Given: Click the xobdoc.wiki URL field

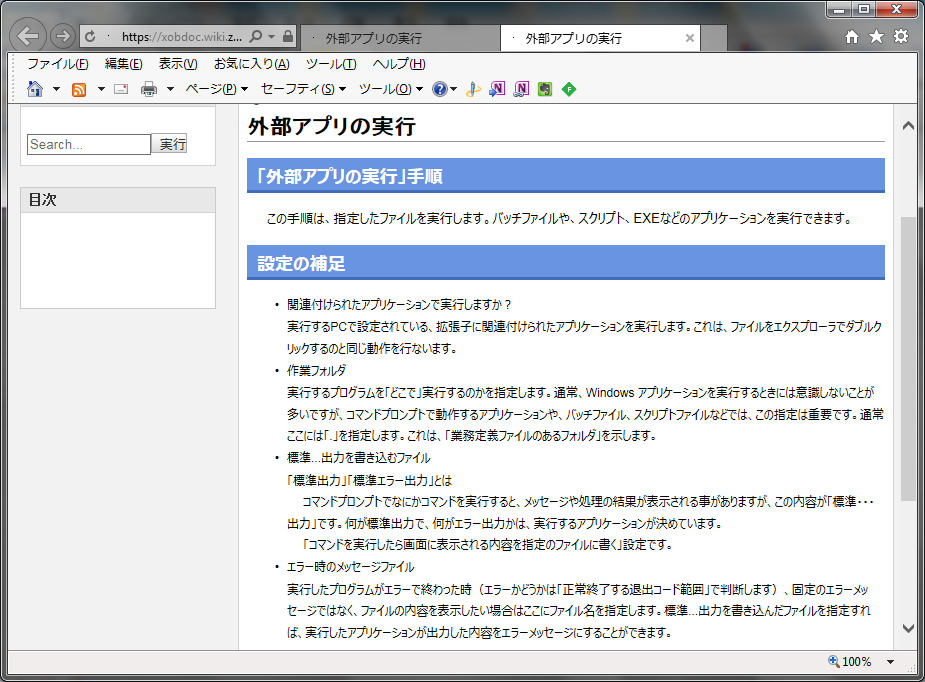Looking at the screenshot, I should (x=181, y=37).
